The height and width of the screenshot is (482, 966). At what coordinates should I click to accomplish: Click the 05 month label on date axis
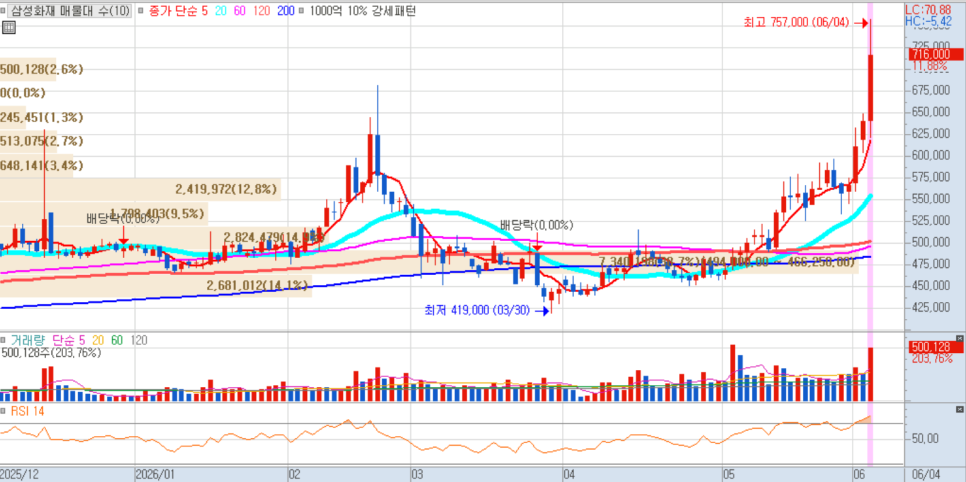tap(729, 475)
